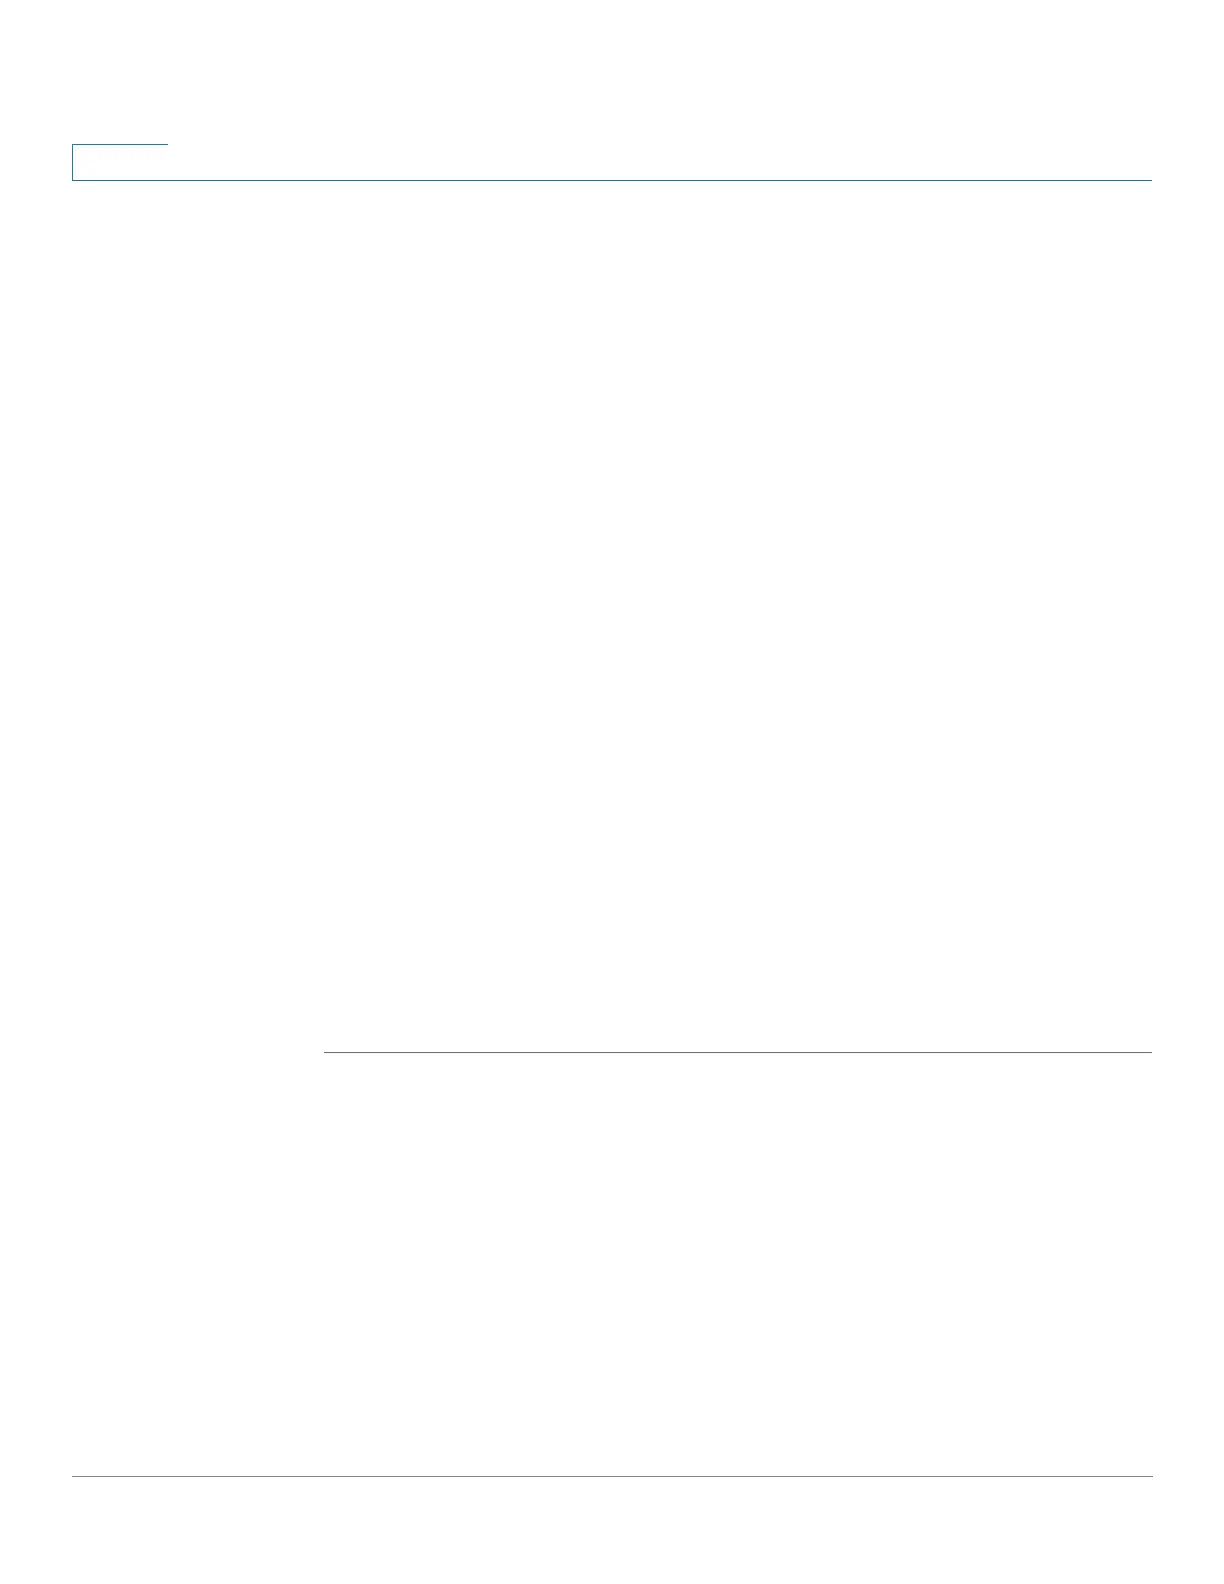Click the right end of teal header rule

(1148, 180)
